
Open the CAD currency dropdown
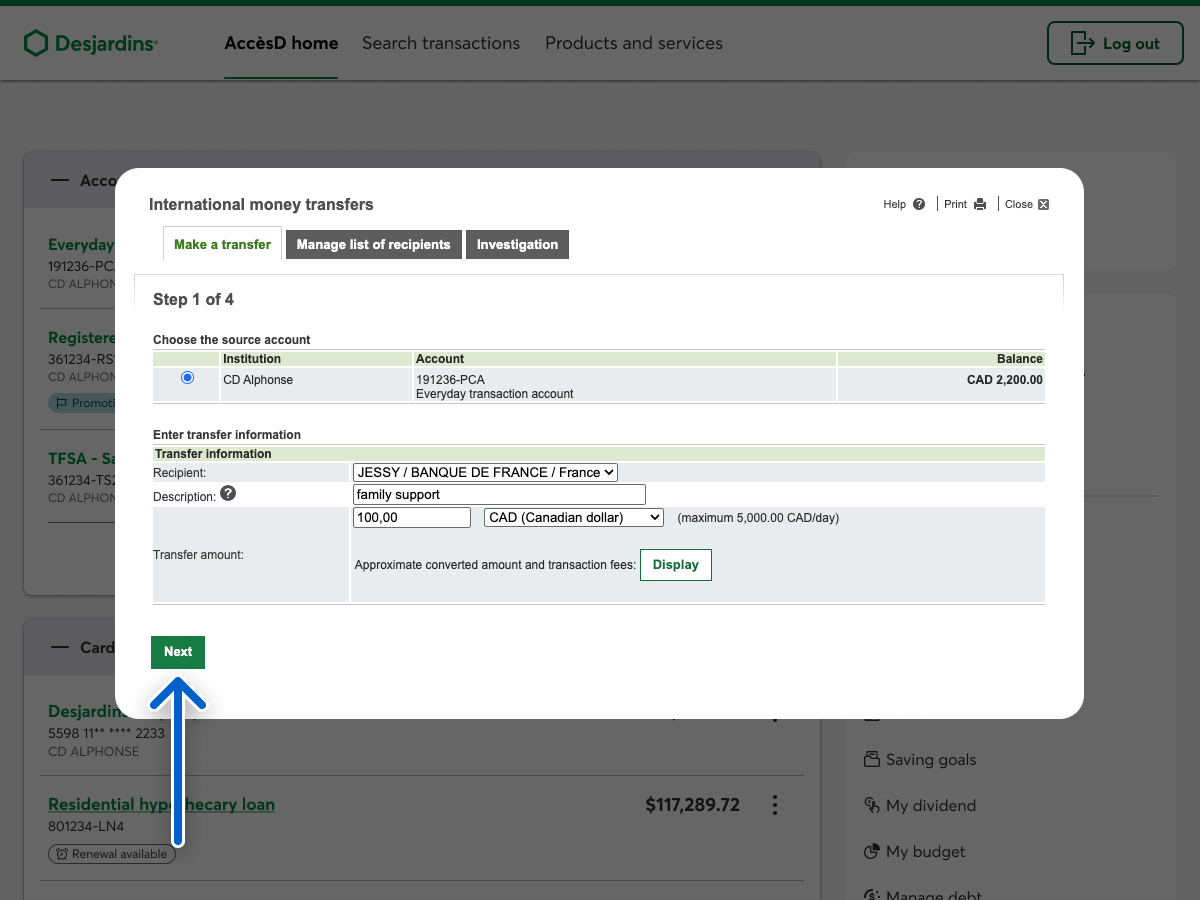click(x=573, y=517)
